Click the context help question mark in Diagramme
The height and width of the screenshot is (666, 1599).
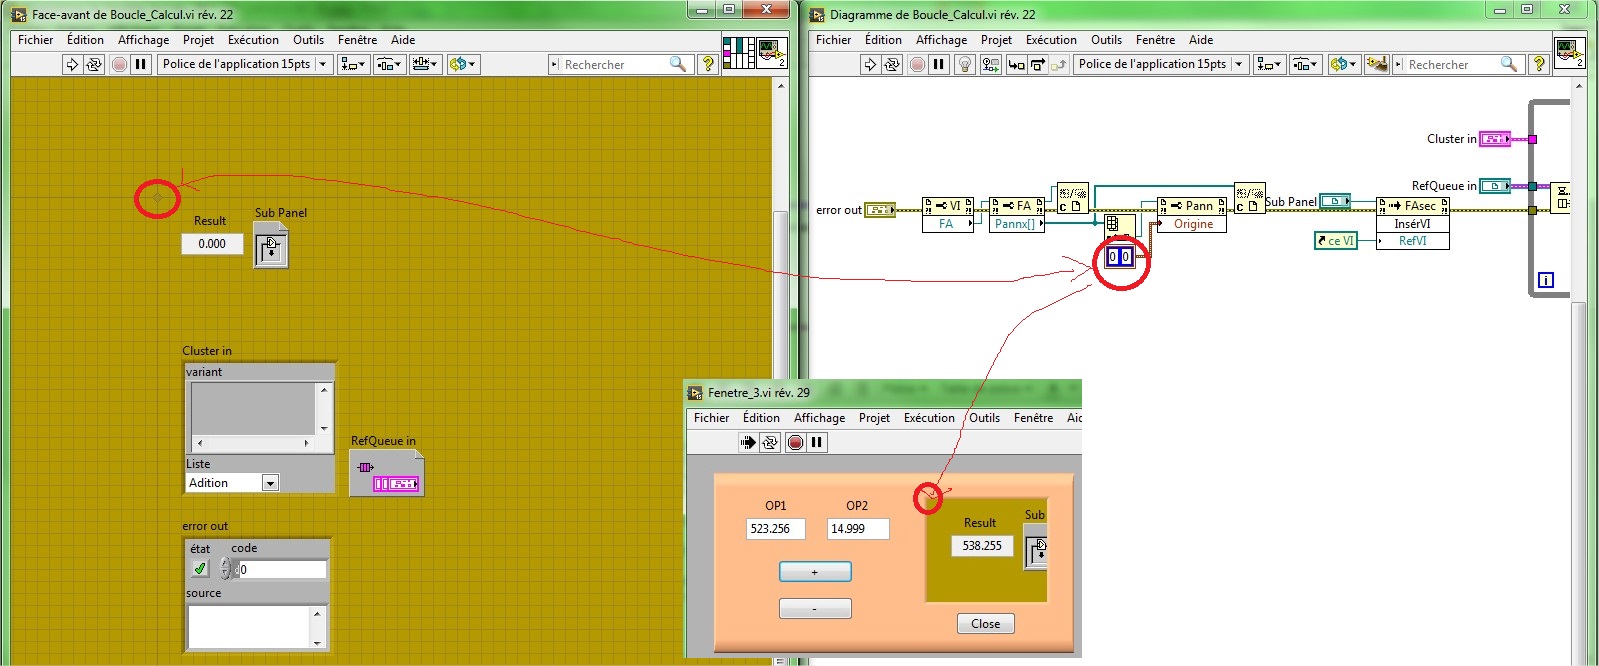tap(1540, 64)
